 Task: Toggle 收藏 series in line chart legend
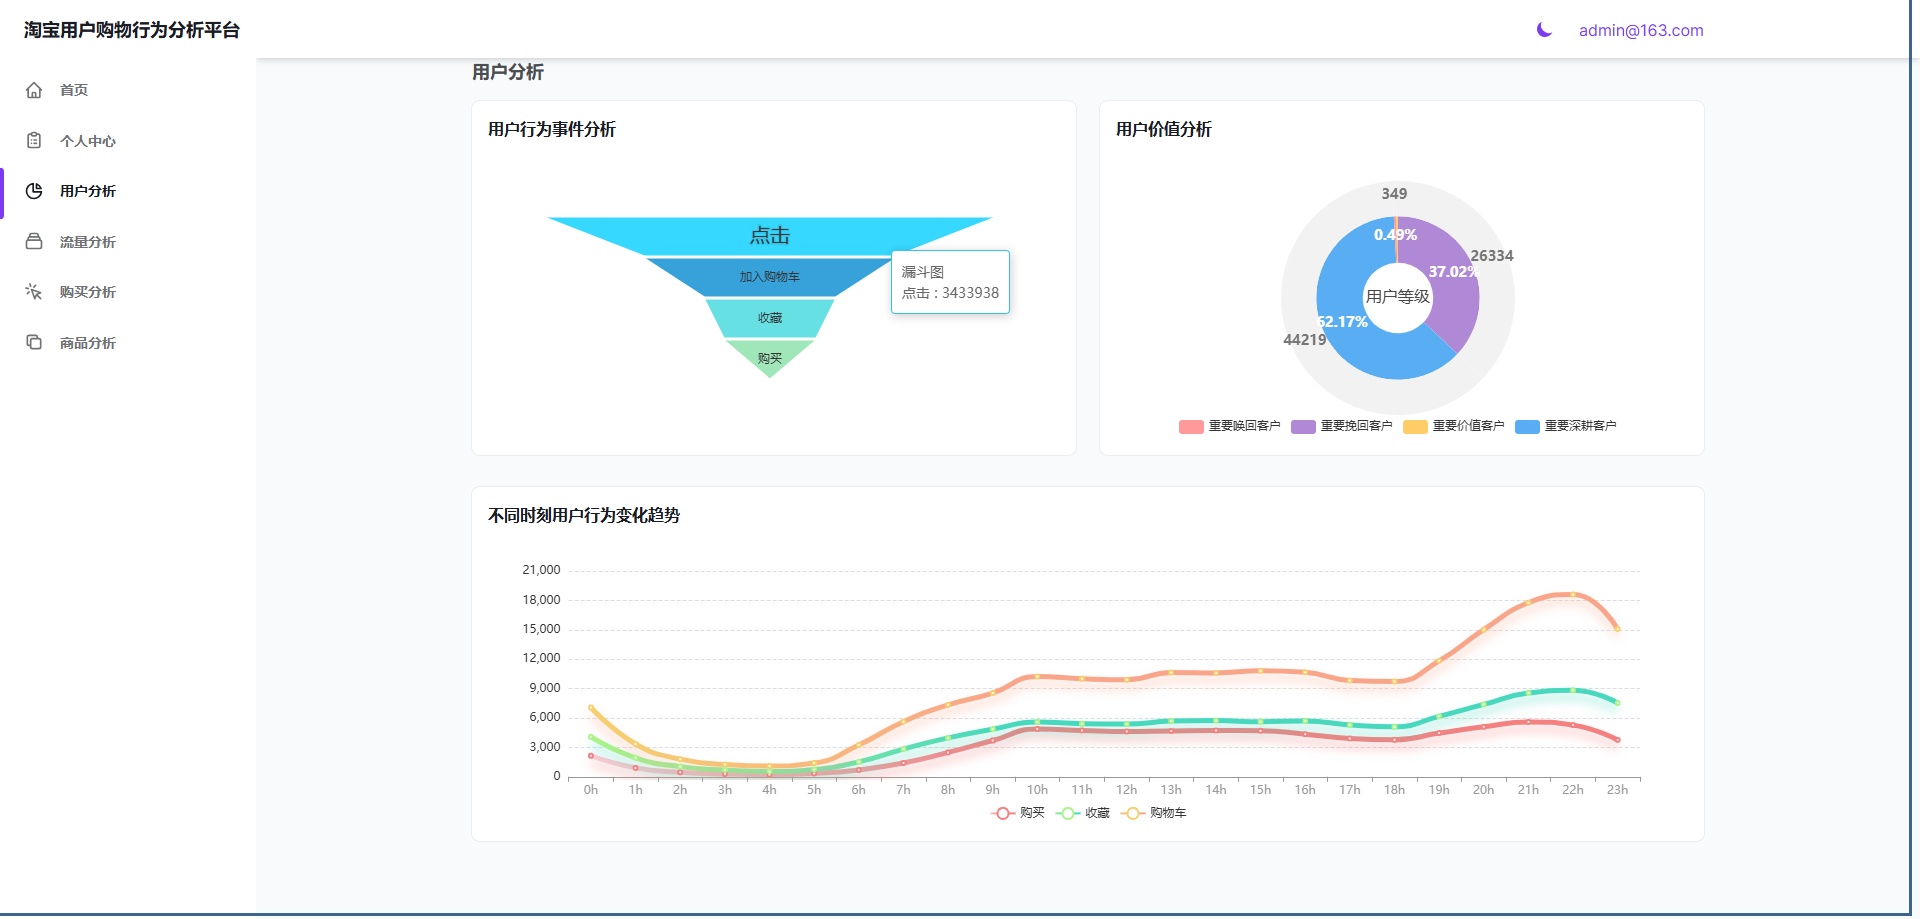pos(1083,813)
